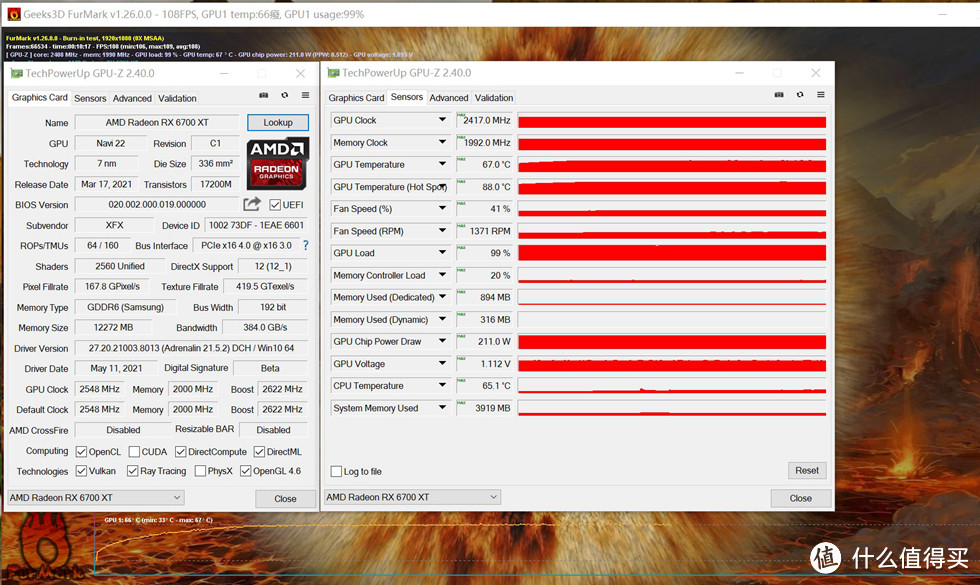
Task: Click the Memory Size 12272 MB field
Action: pos(113,327)
